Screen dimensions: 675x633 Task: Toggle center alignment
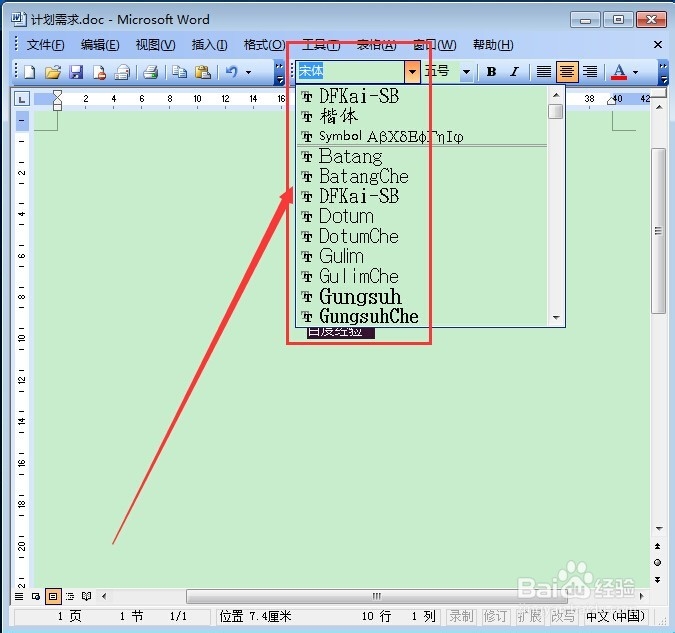pyautogui.click(x=567, y=71)
